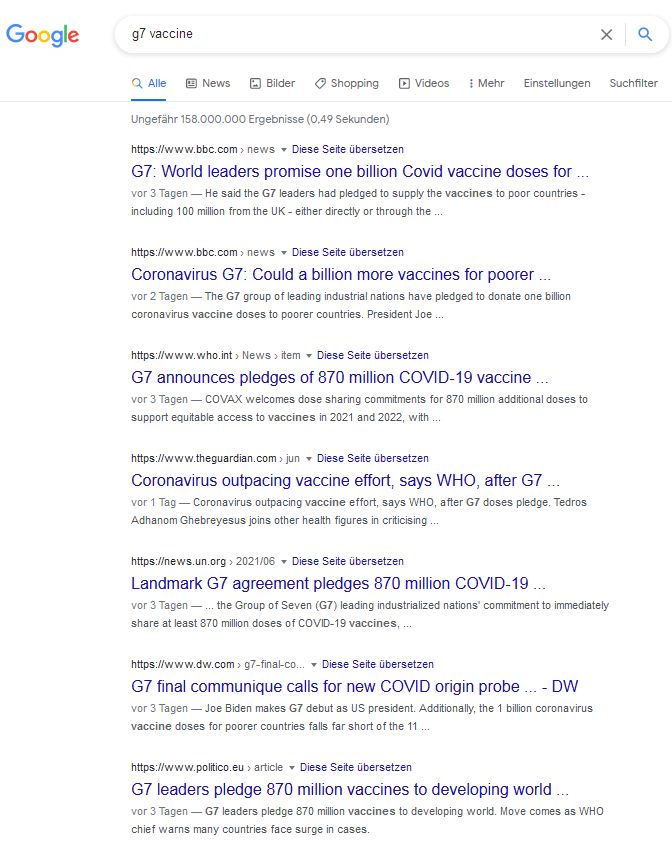672x842 pixels.
Task: Expand dropdown arrow next to who.int result
Action: [x=309, y=356]
